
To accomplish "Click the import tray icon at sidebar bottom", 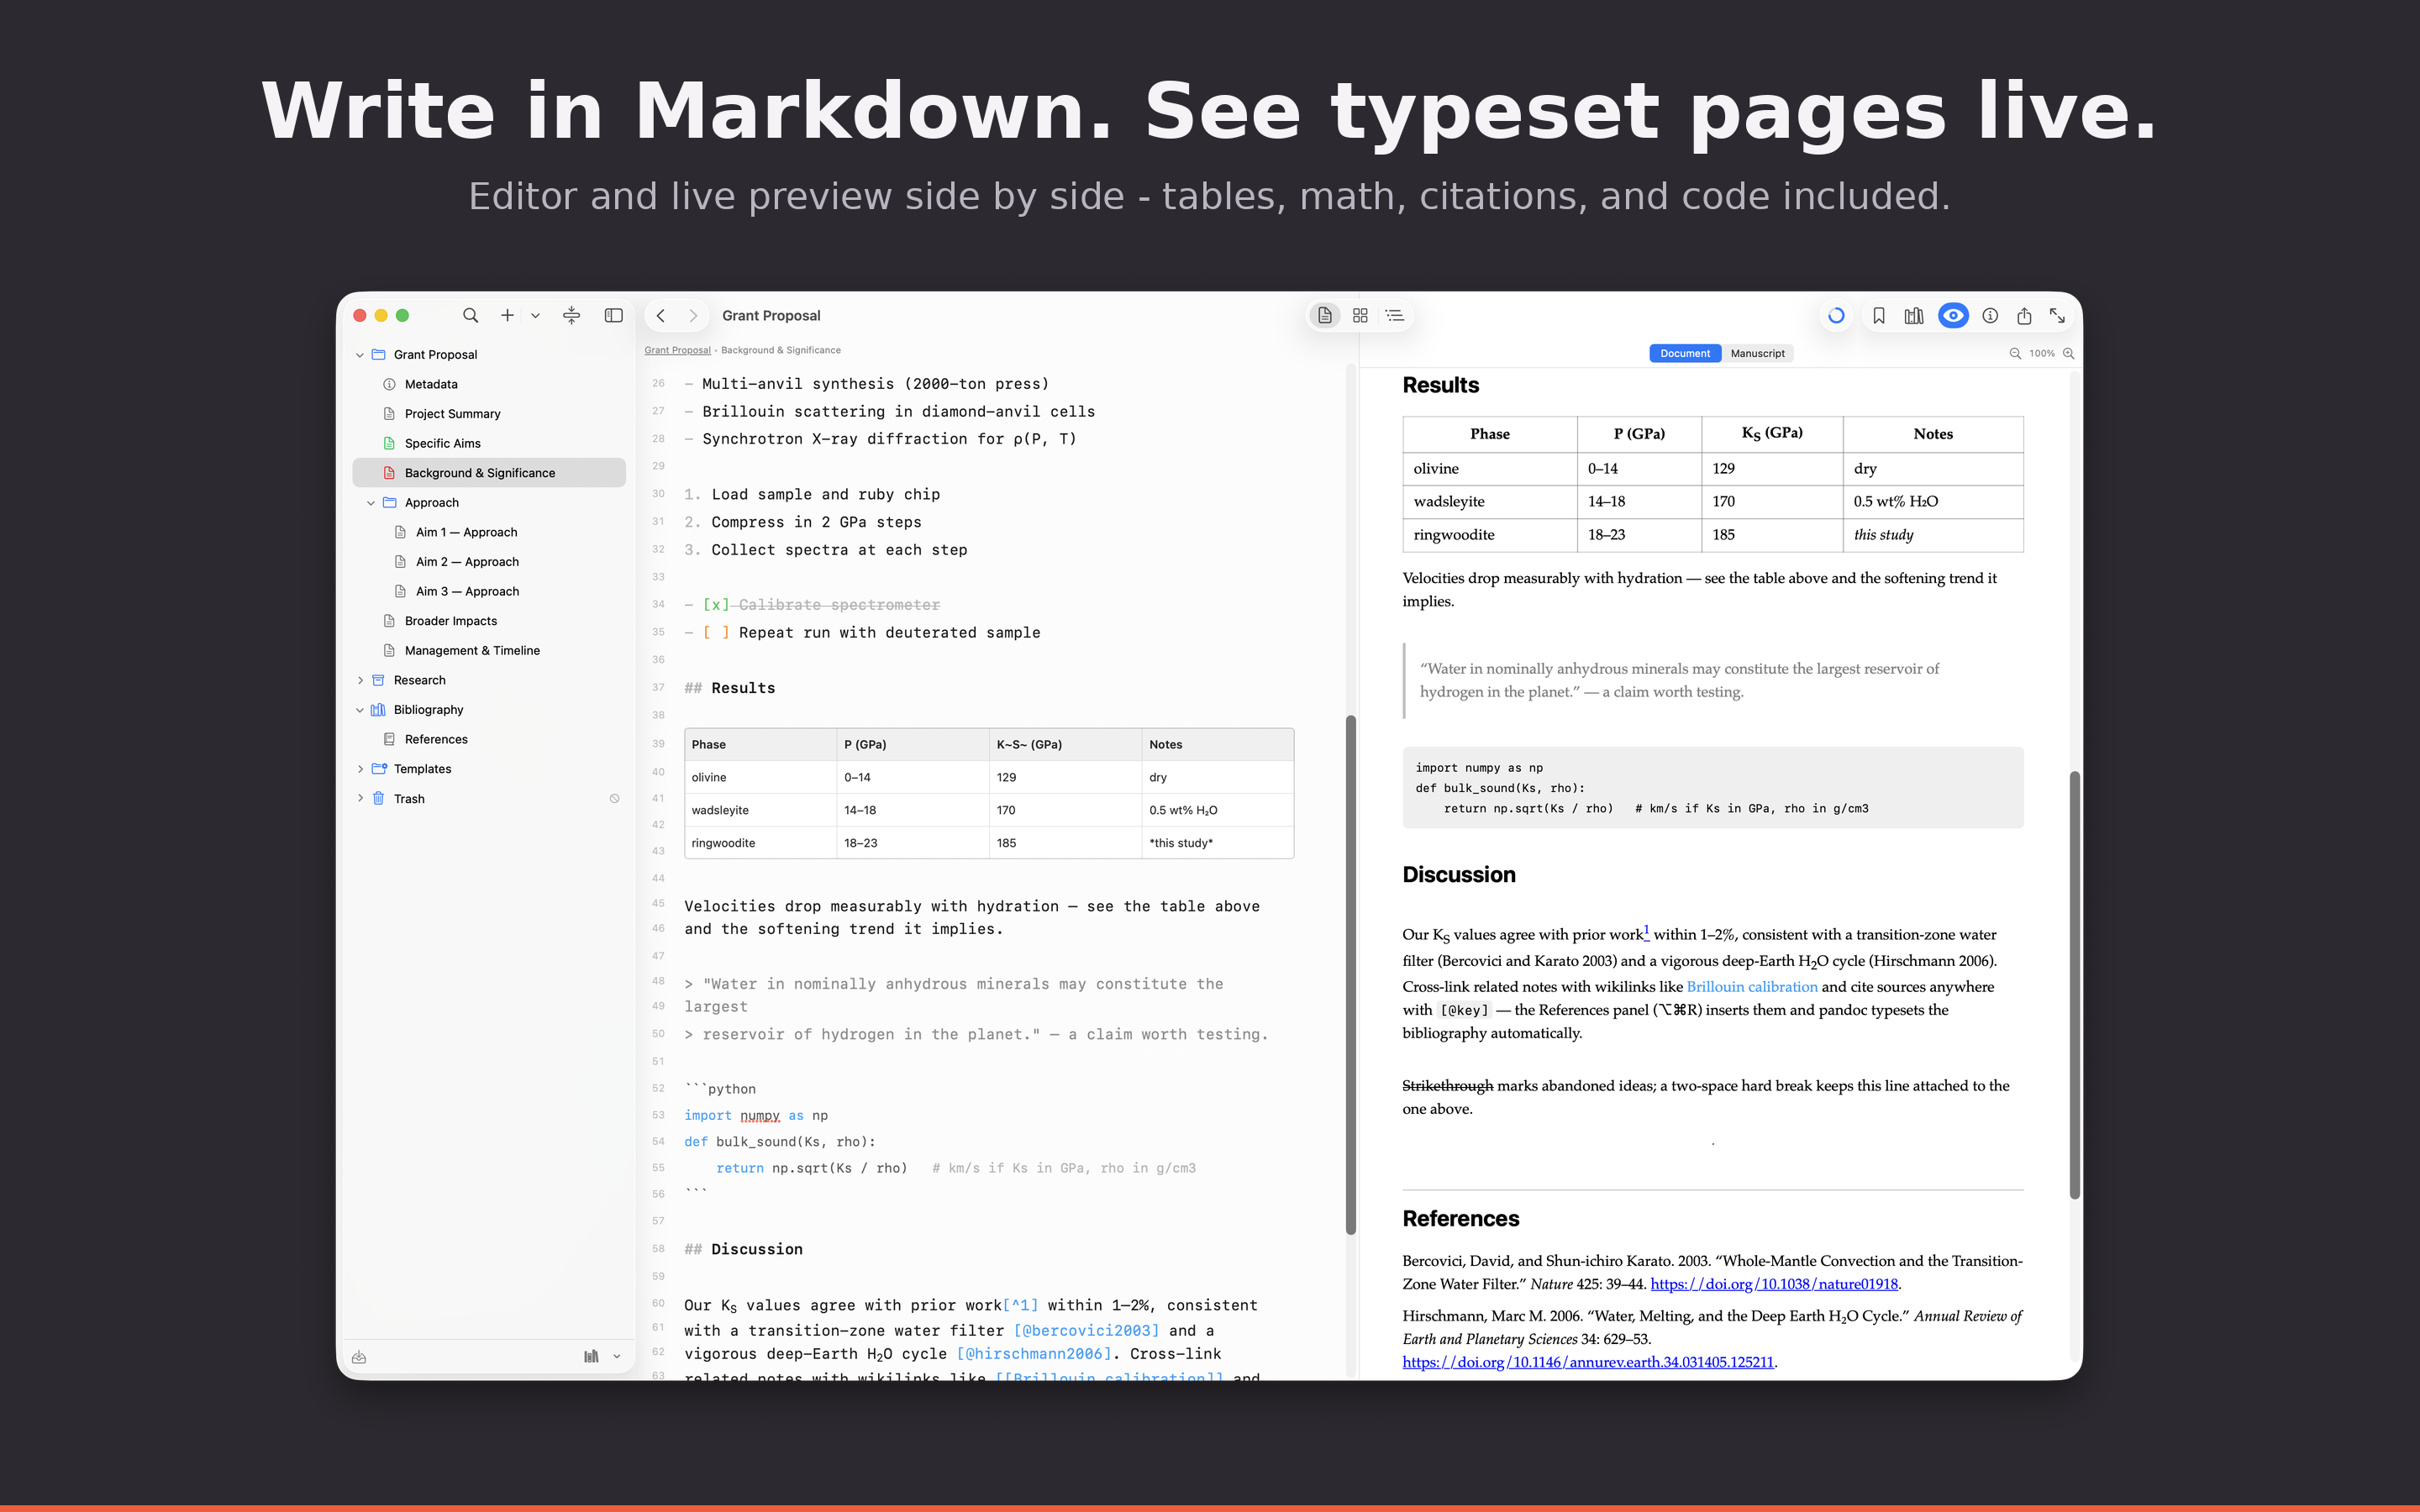I will pyautogui.click(x=359, y=1357).
